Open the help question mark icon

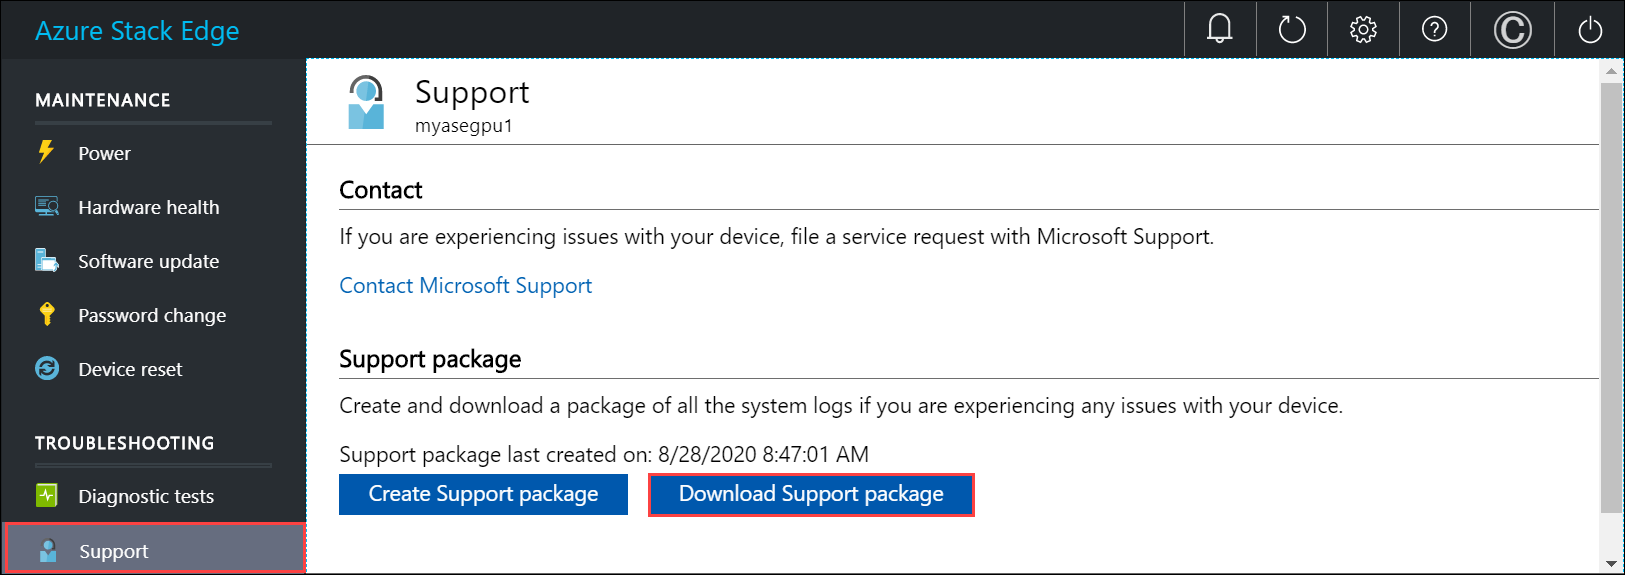(x=1434, y=30)
